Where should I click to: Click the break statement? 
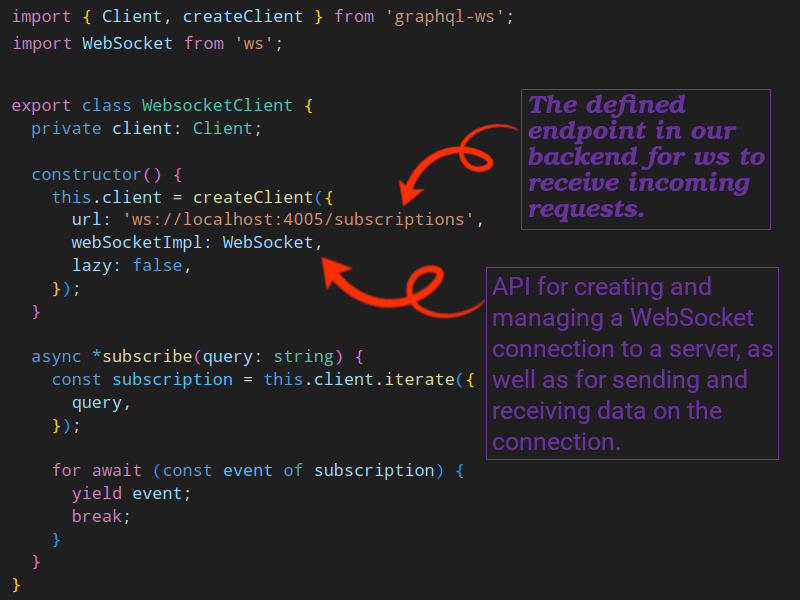pyautogui.click(x=100, y=516)
